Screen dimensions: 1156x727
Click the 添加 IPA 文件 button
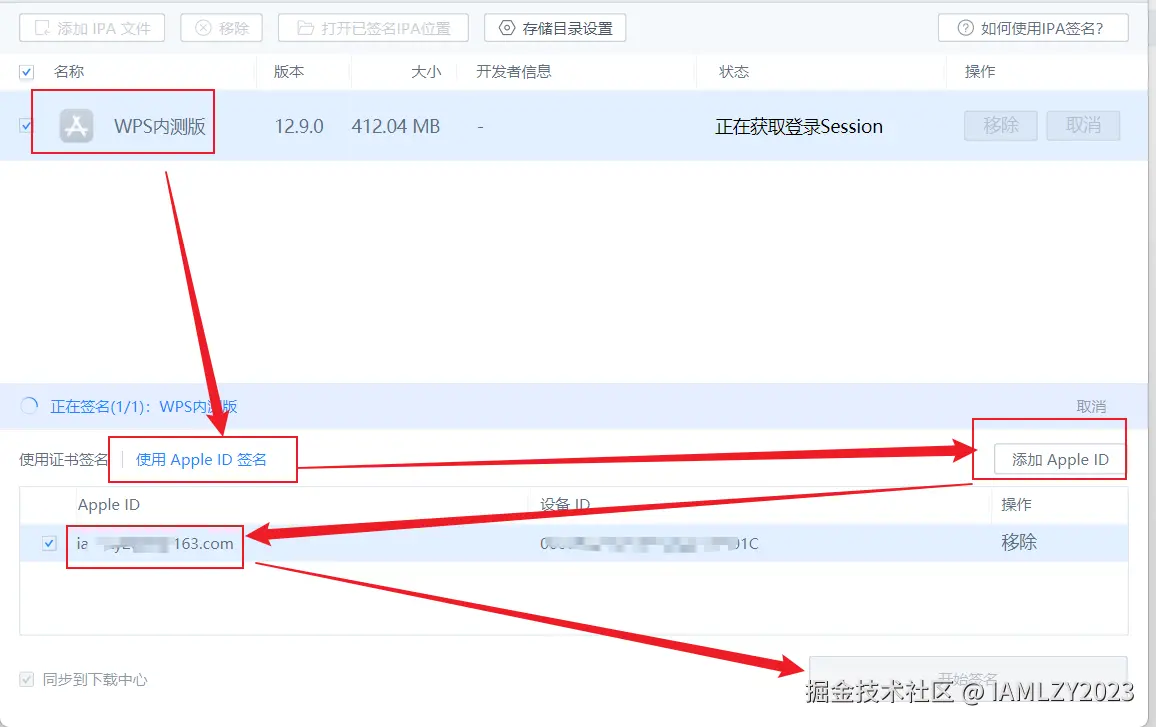(x=91, y=28)
